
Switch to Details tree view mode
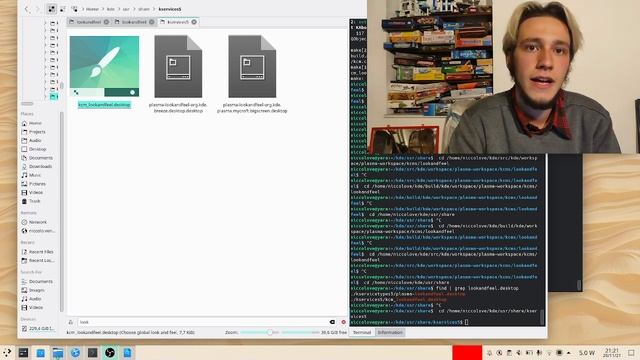click(x=74, y=9)
